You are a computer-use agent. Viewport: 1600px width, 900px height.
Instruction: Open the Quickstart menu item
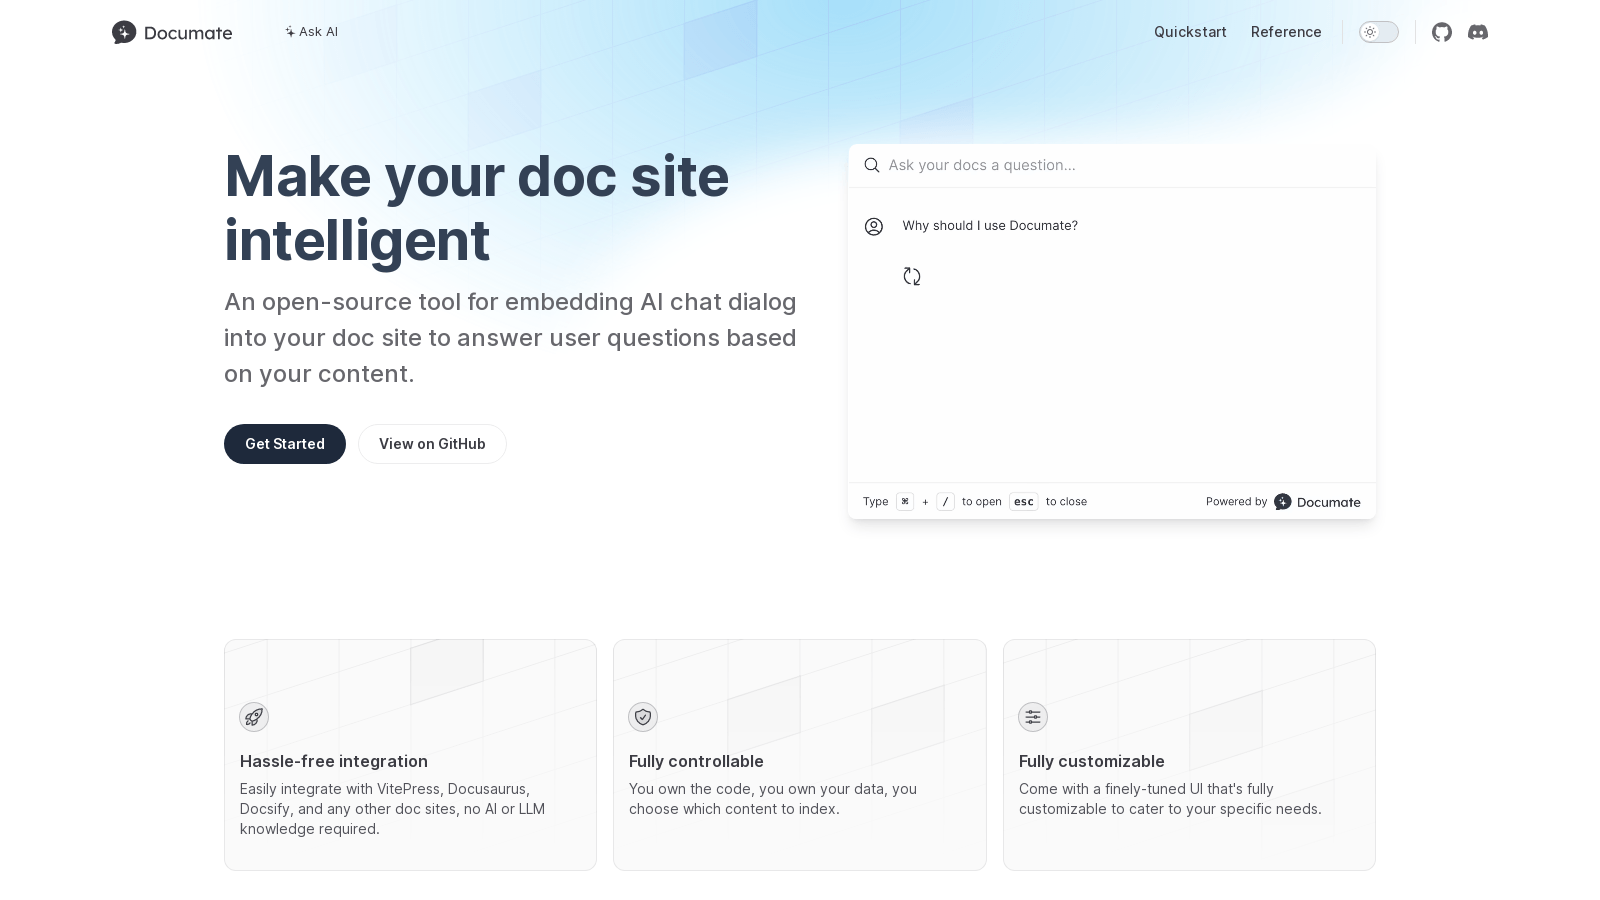tap(1190, 32)
